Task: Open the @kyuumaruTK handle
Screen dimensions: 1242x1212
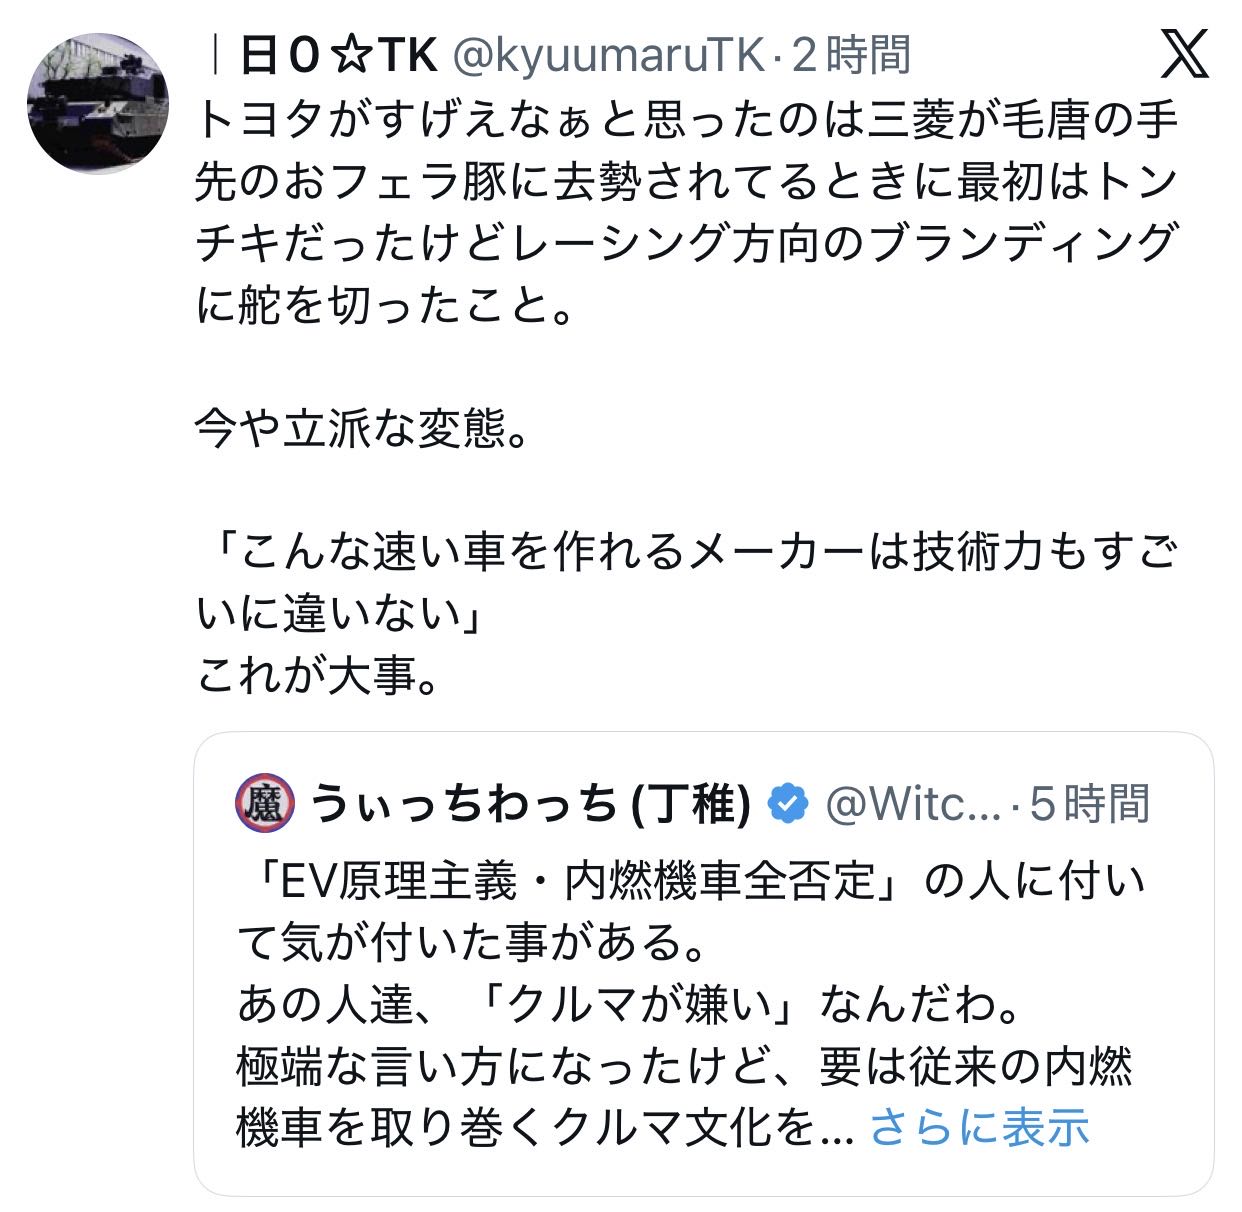Action: [609, 55]
